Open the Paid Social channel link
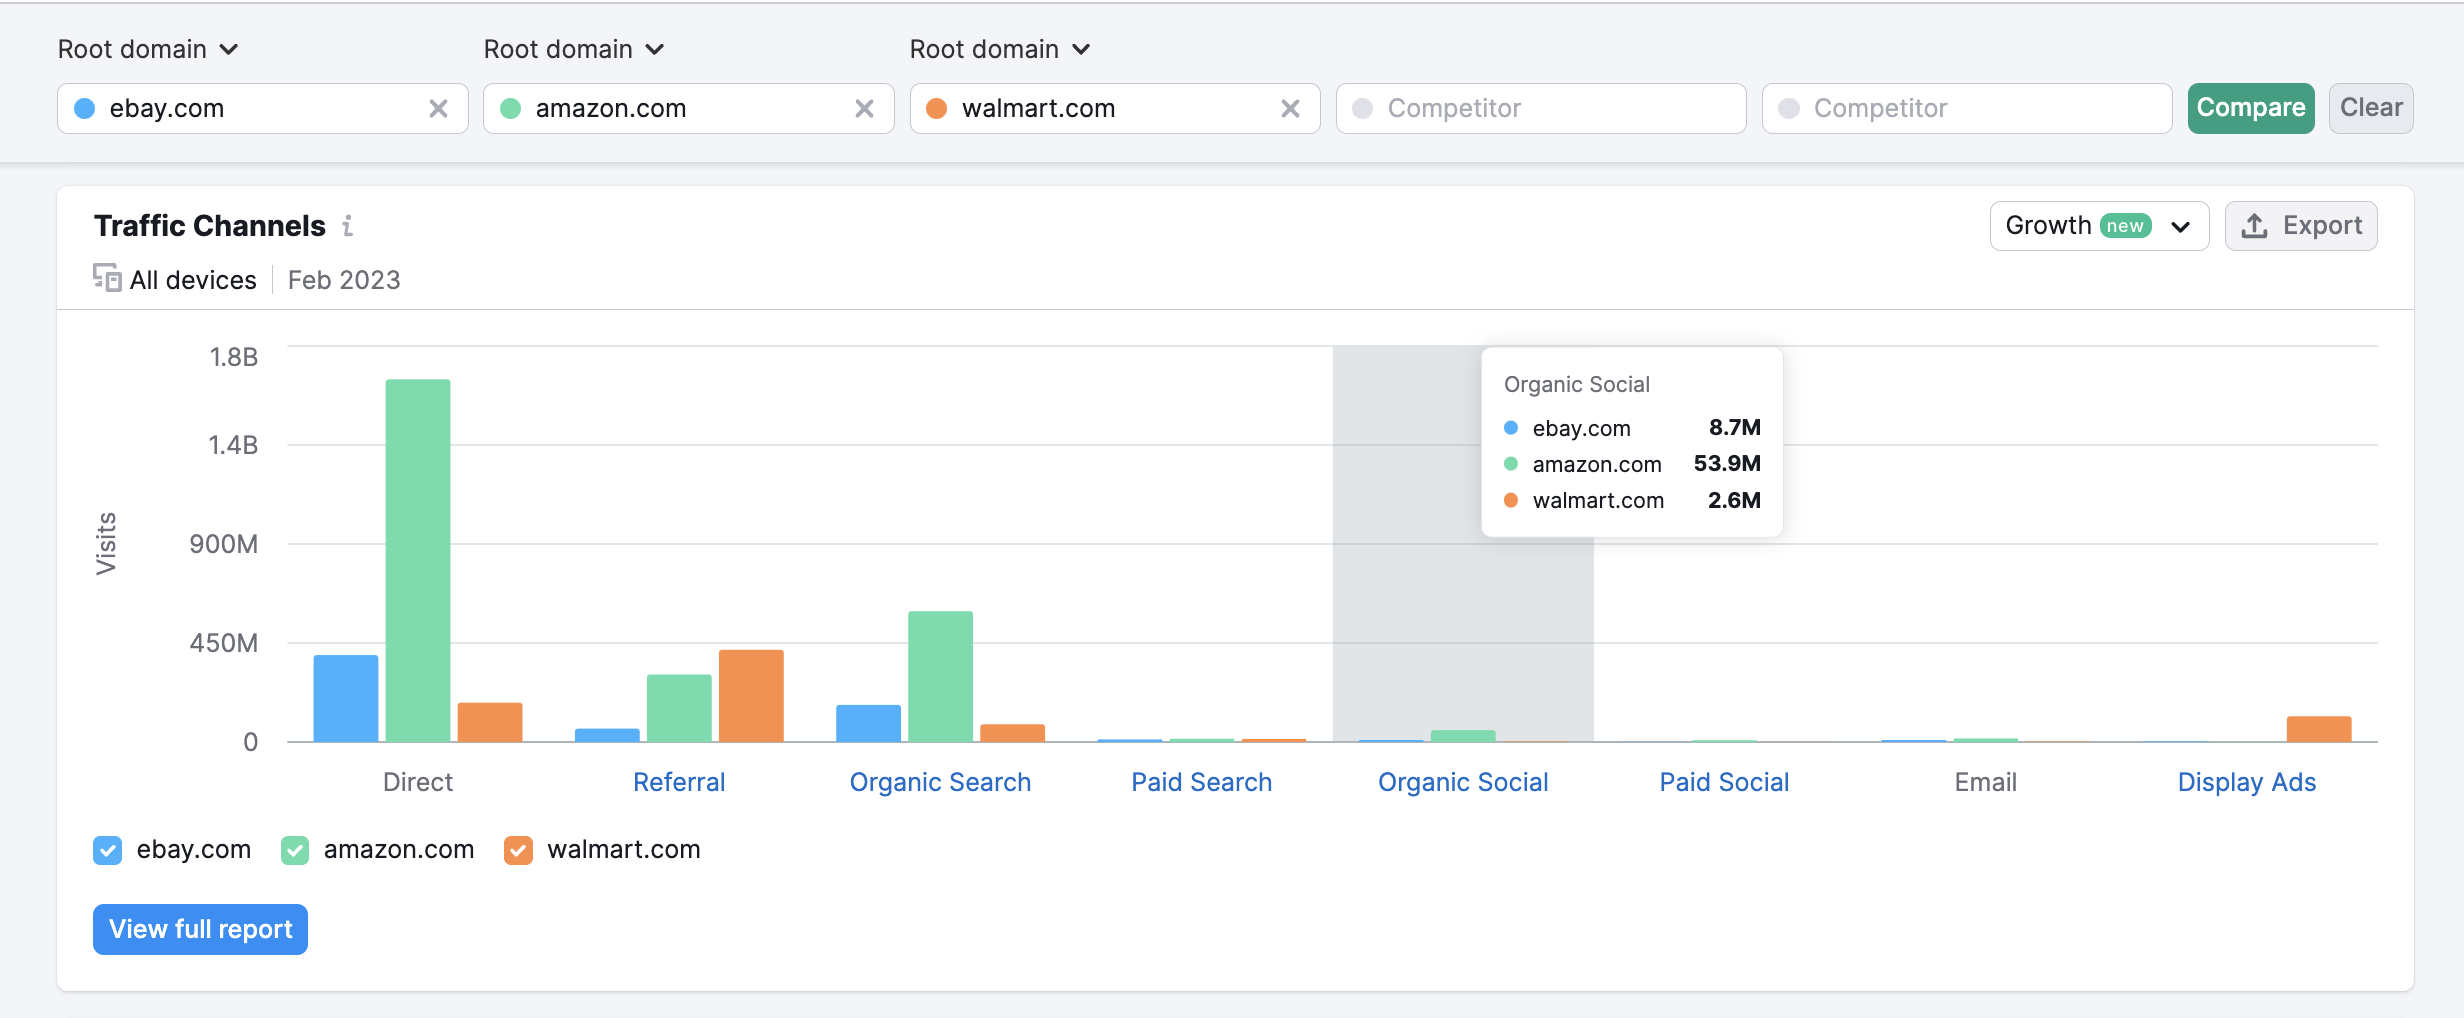Viewport: 2464px width, 1018px height. [x=1724, y=782]
